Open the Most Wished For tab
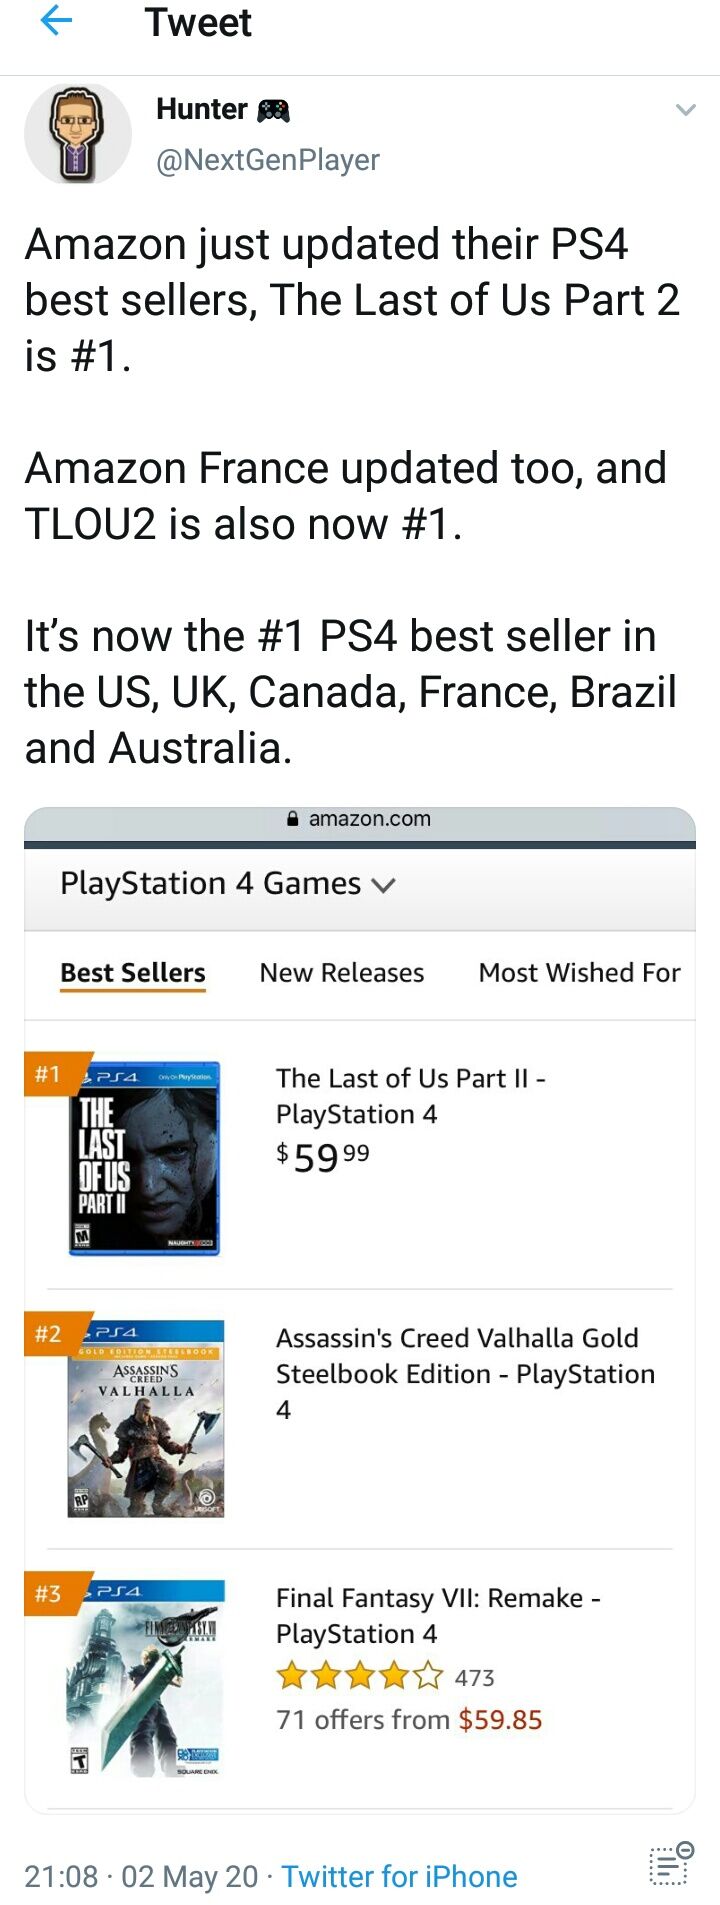Viewport: 720px width, 1905px height. click(x=580, y=973)
